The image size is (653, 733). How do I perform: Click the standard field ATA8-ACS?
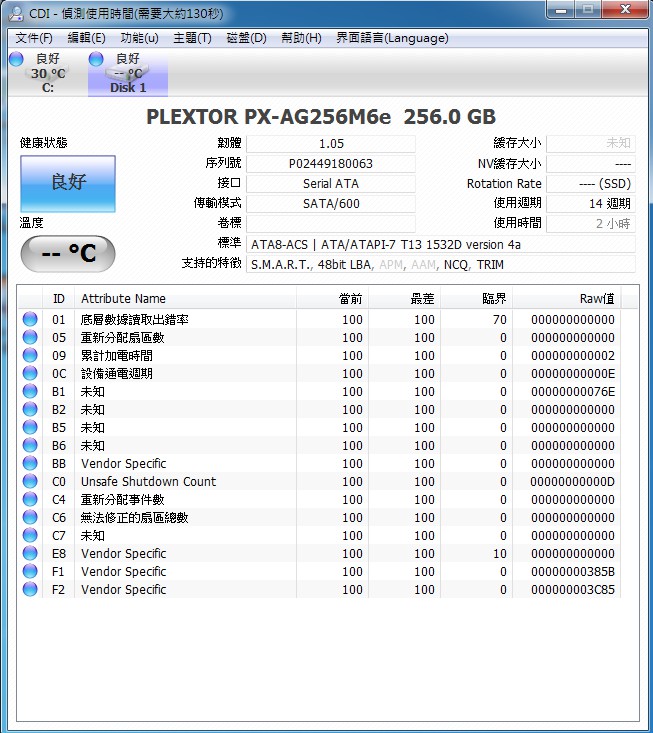(441, 244)
